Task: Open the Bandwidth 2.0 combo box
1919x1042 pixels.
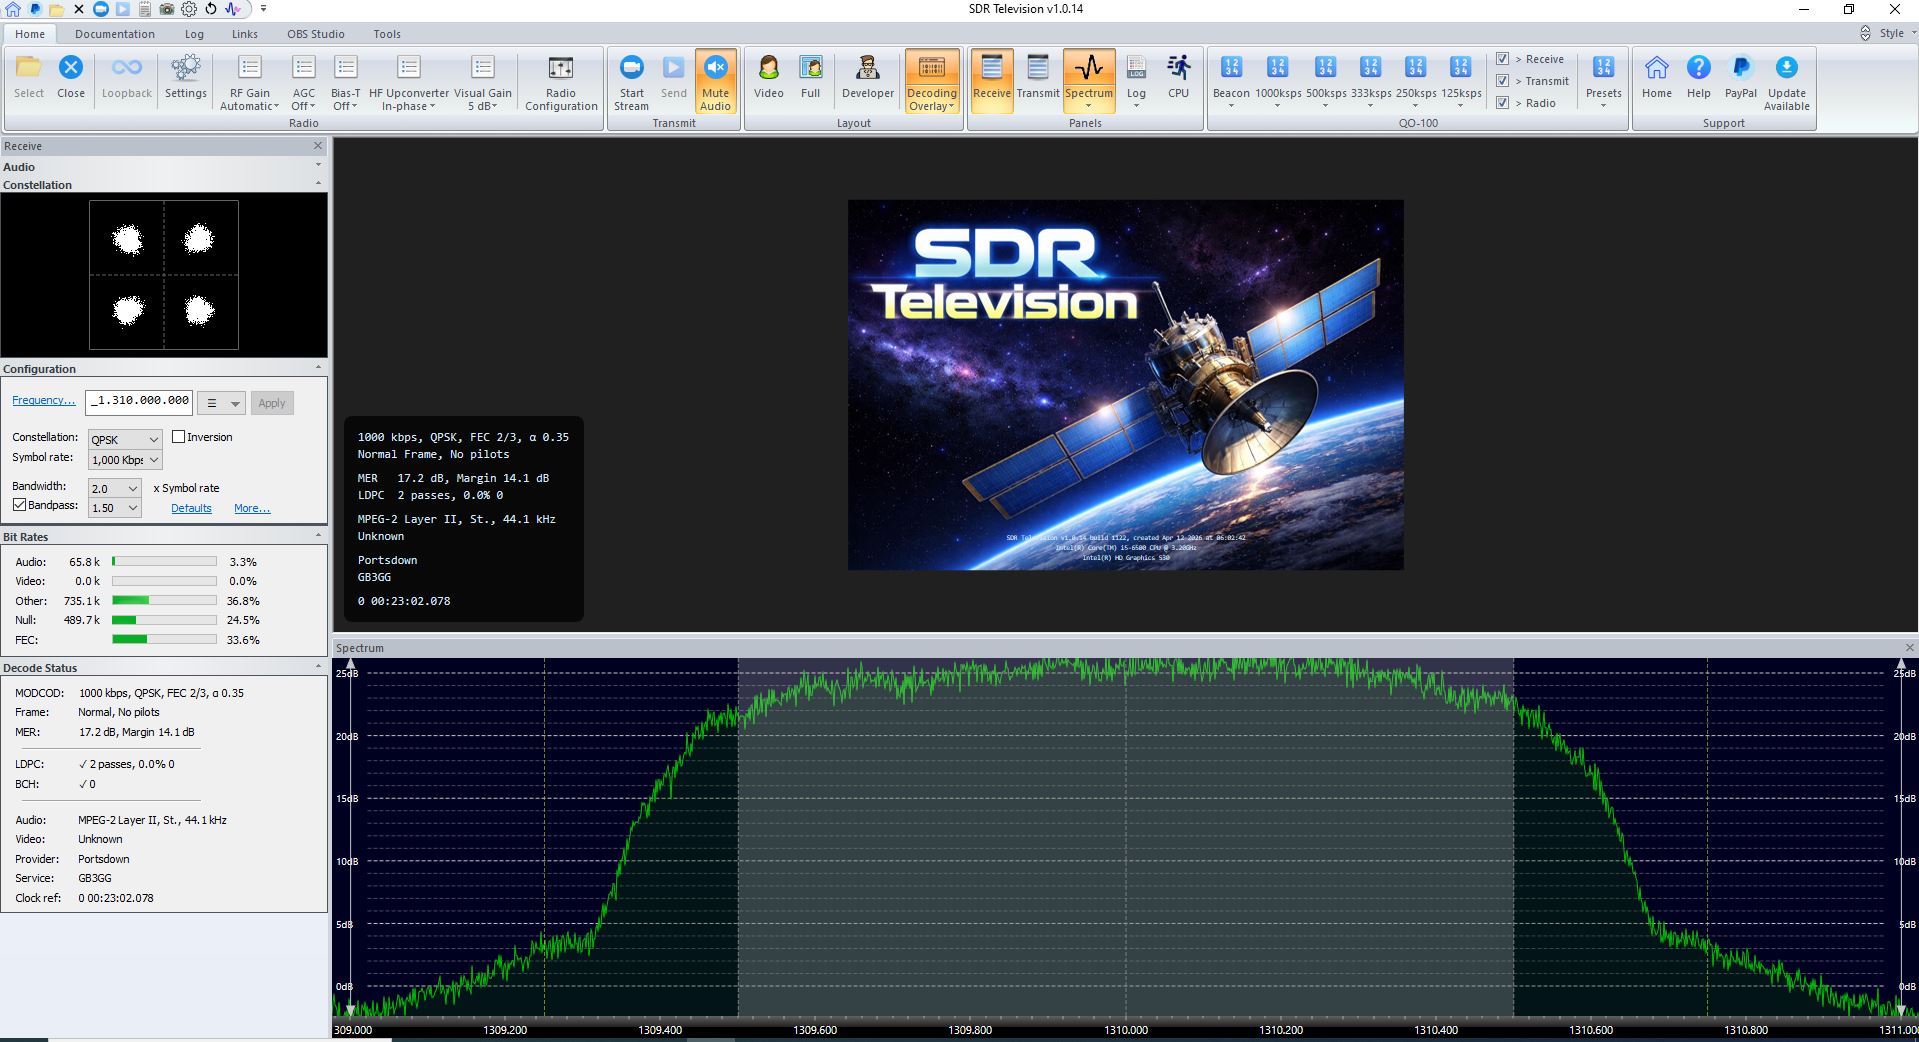Action: coord(115,489)
